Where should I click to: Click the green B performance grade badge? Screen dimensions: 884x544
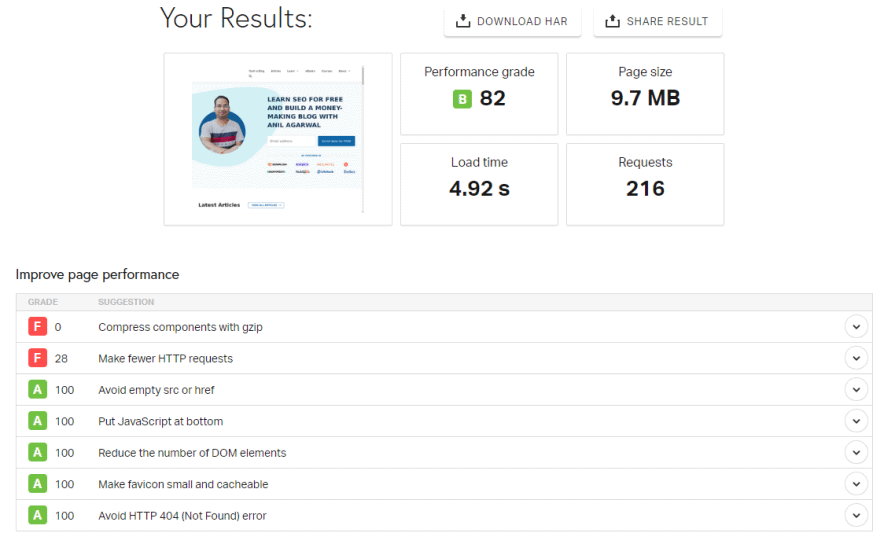(462, 98)
